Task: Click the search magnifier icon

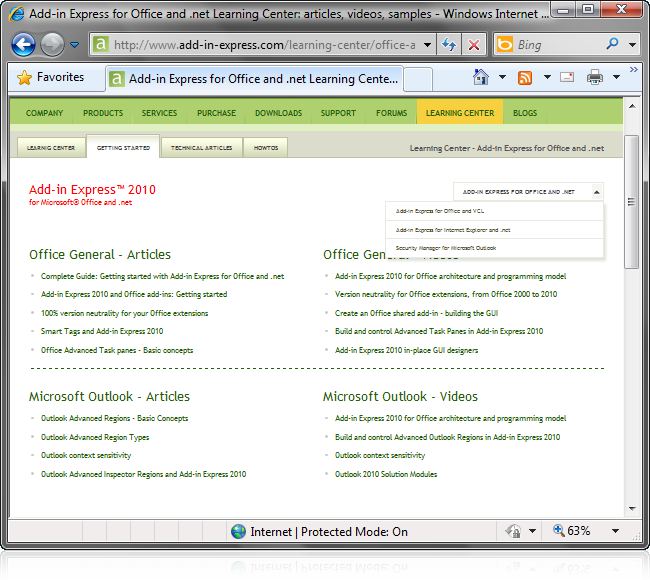Action: click(x=612, y=44)
